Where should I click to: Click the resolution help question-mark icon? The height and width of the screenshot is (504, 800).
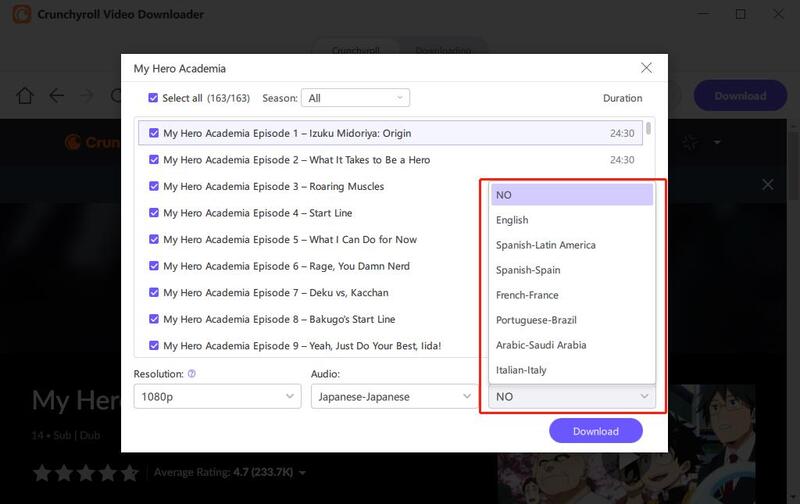pyautogui.click(x=192, y=373)
